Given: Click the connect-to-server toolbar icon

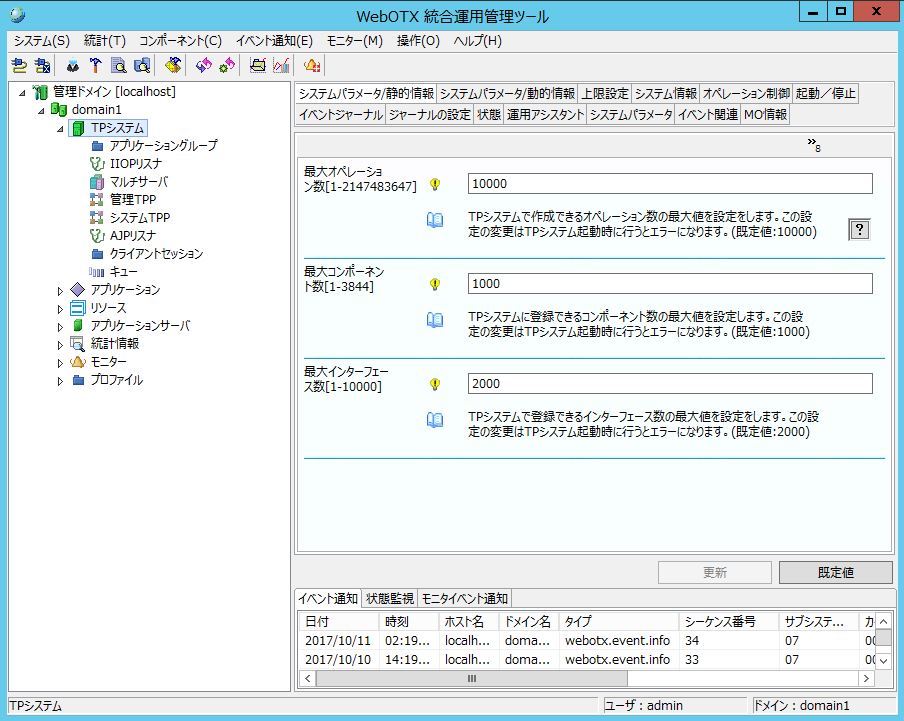Looking at the screenshot, I should pyautogui.click(x=19, y=66).
